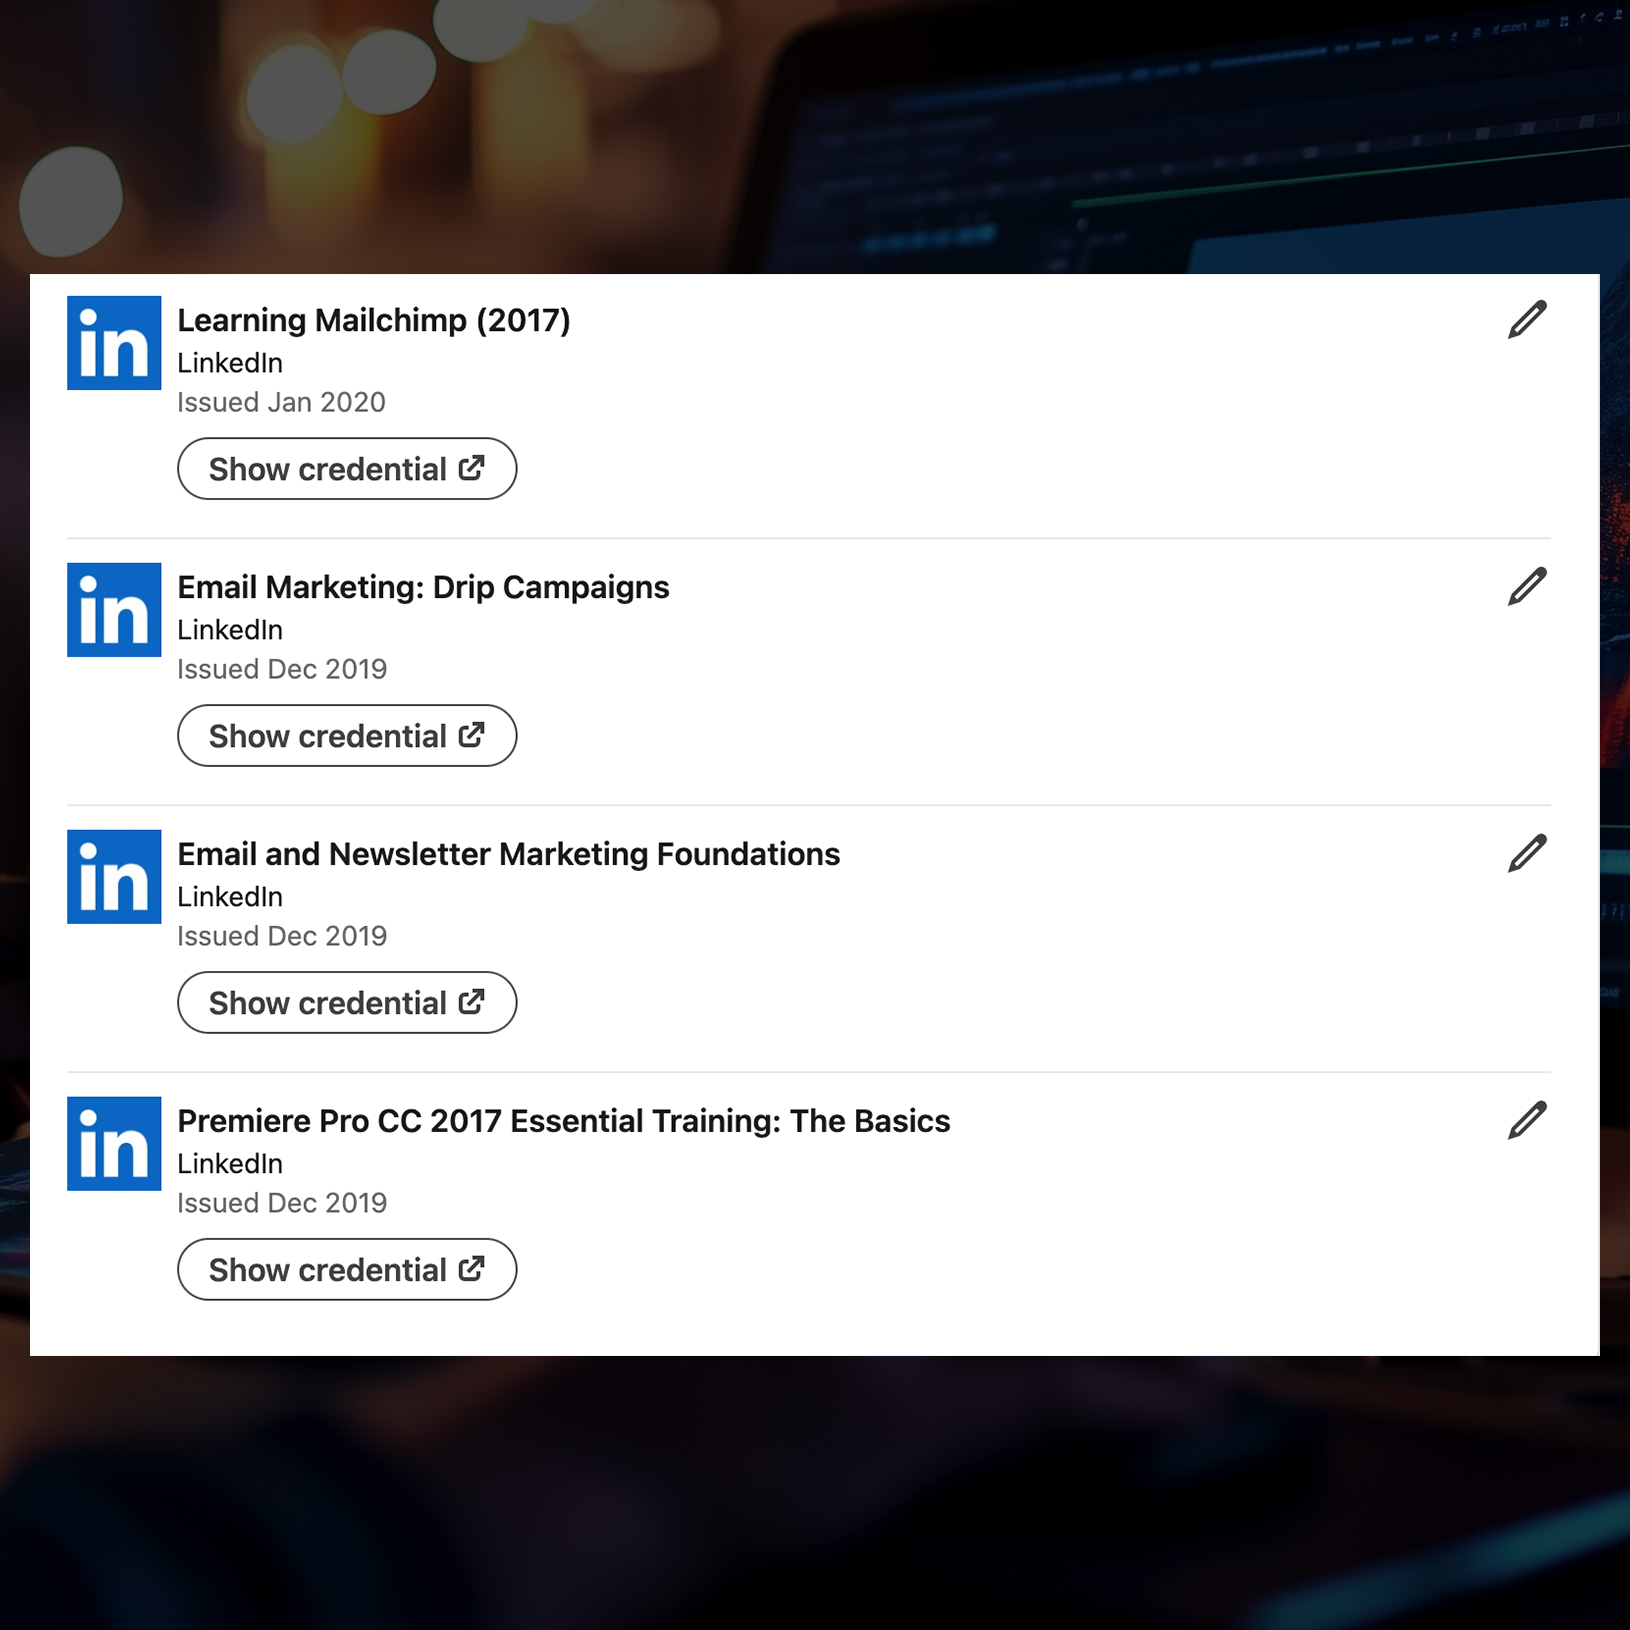
Task: Show credential for Email and Newsletter Marketing Foundations
Action: pos(347,1003)
